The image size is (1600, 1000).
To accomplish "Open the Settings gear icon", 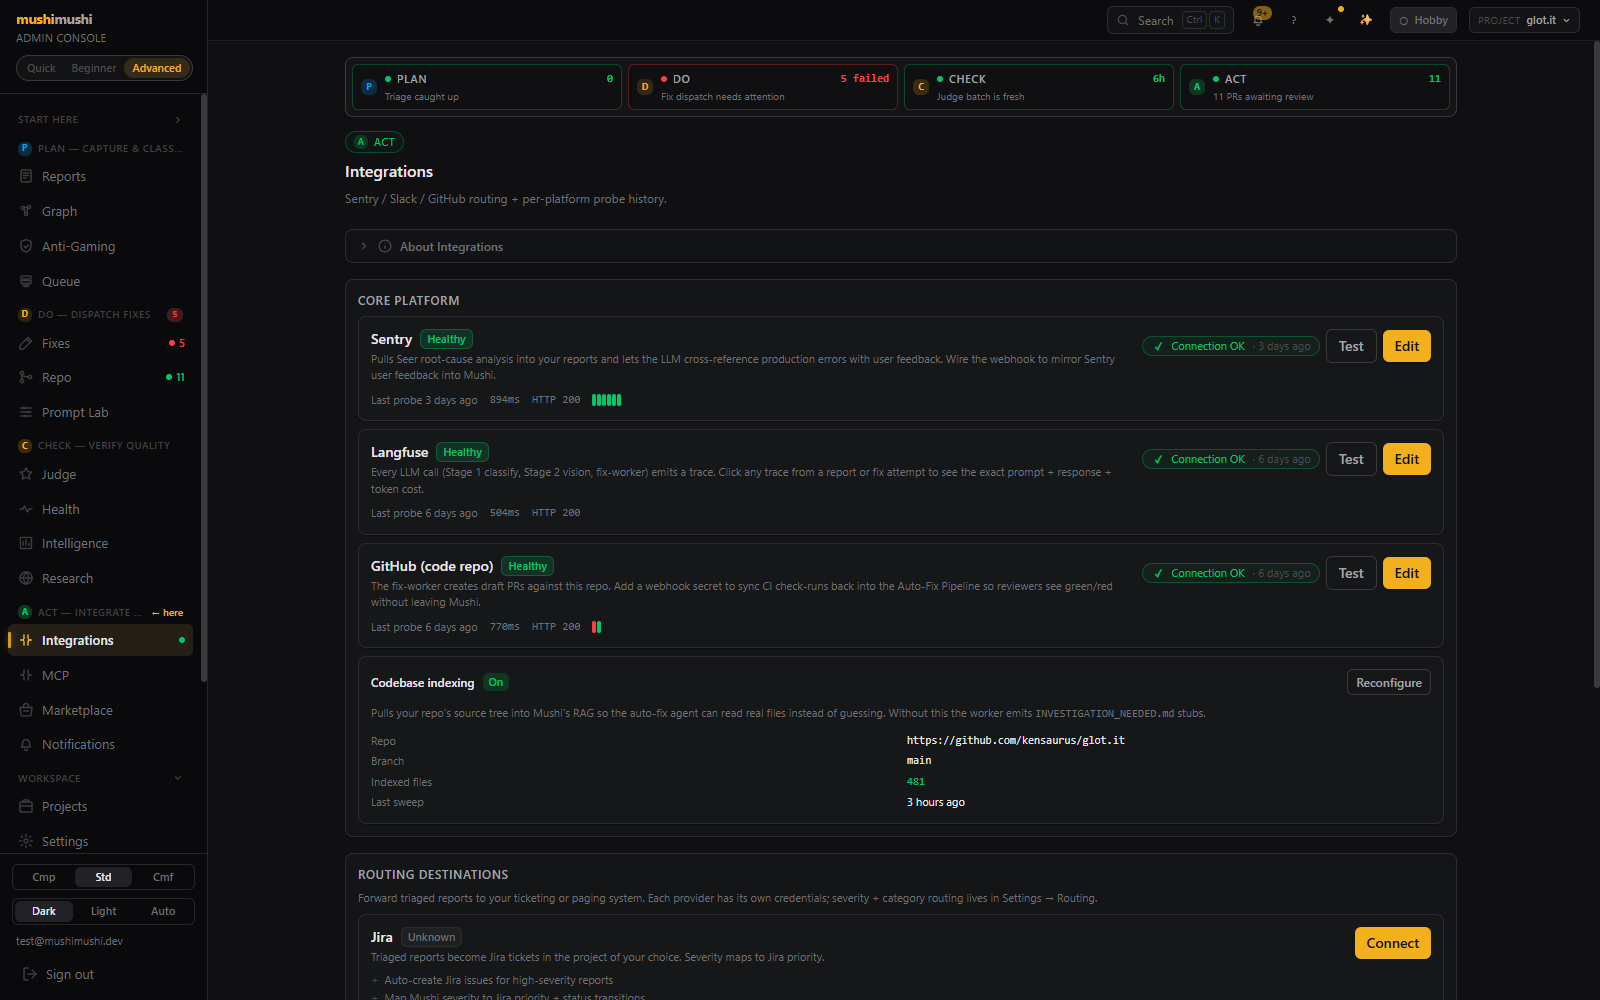I will pos(26,841).
